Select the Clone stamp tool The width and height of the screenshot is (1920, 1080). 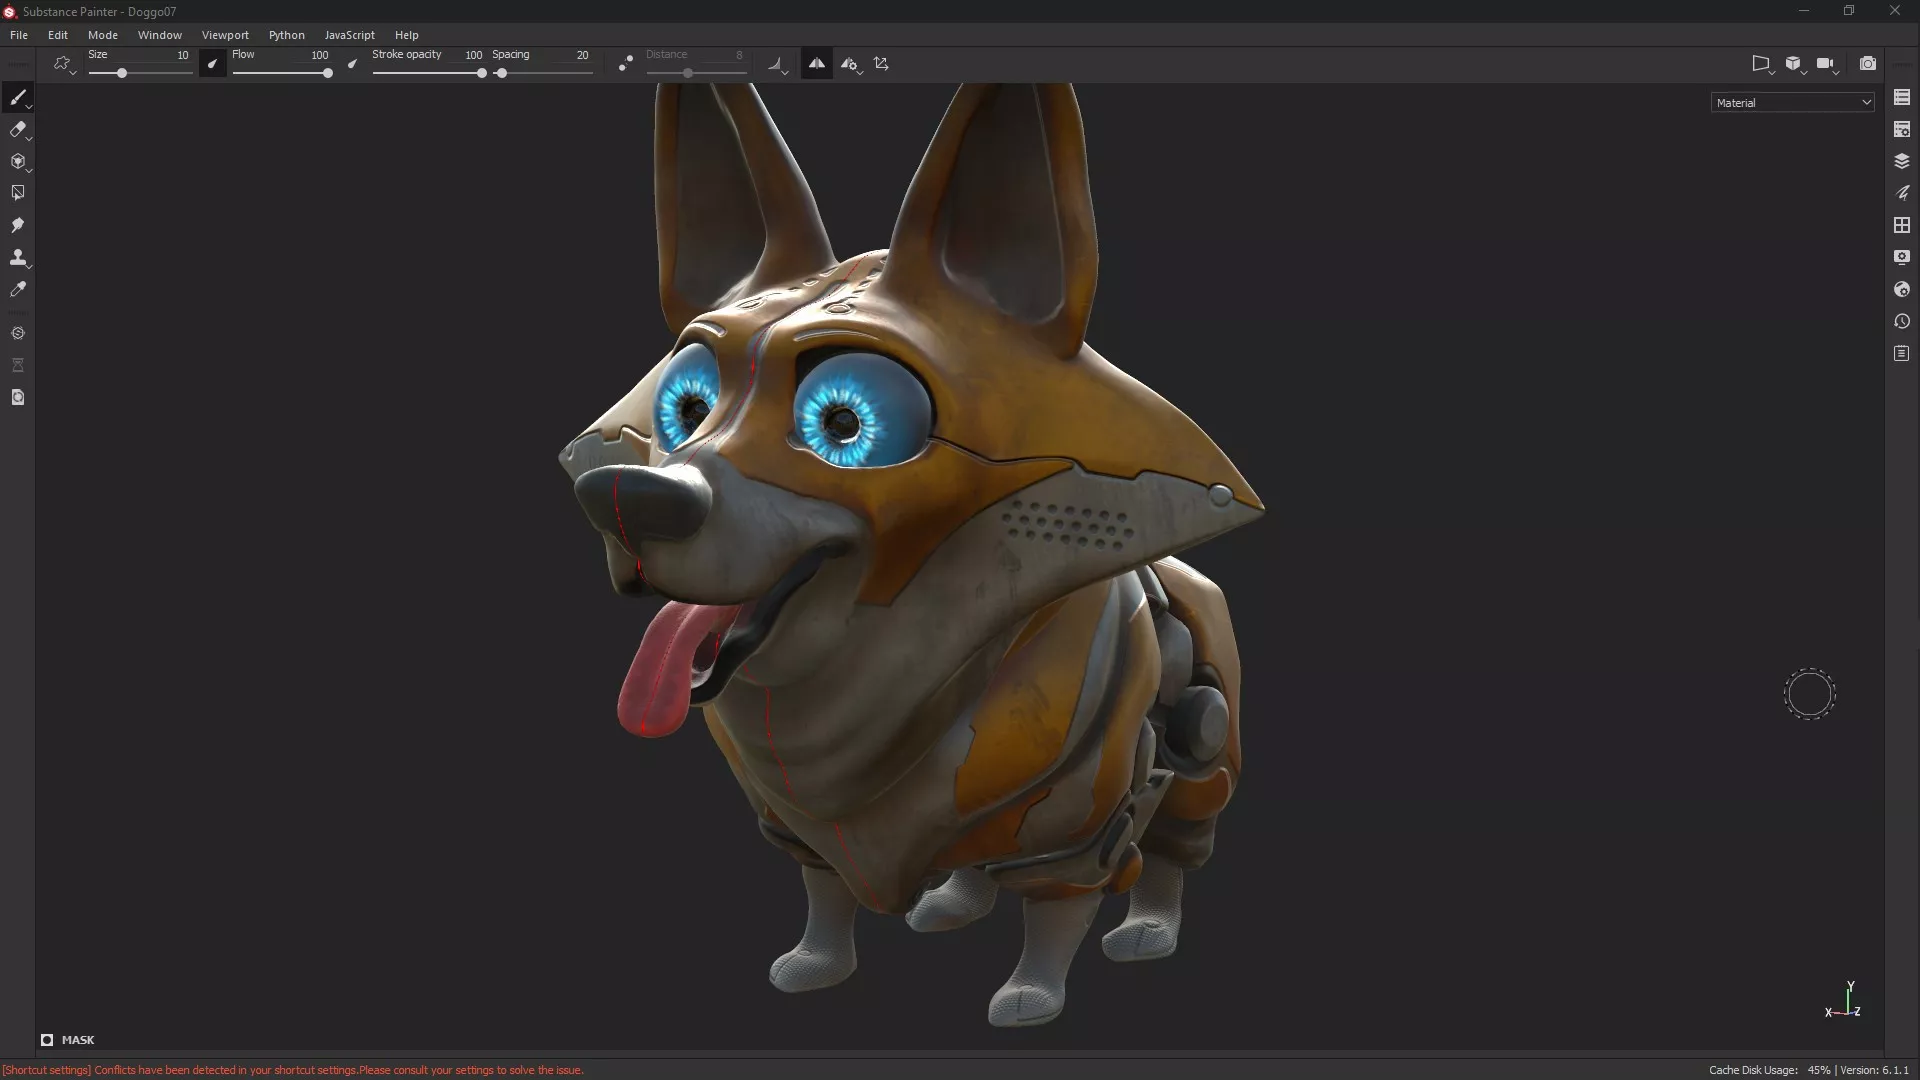tap(17, 257)
